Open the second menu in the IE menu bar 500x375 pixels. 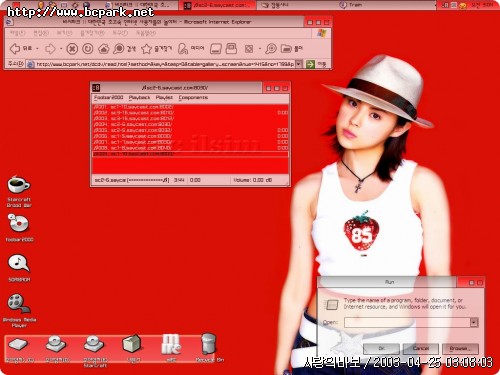coord(41,33)
